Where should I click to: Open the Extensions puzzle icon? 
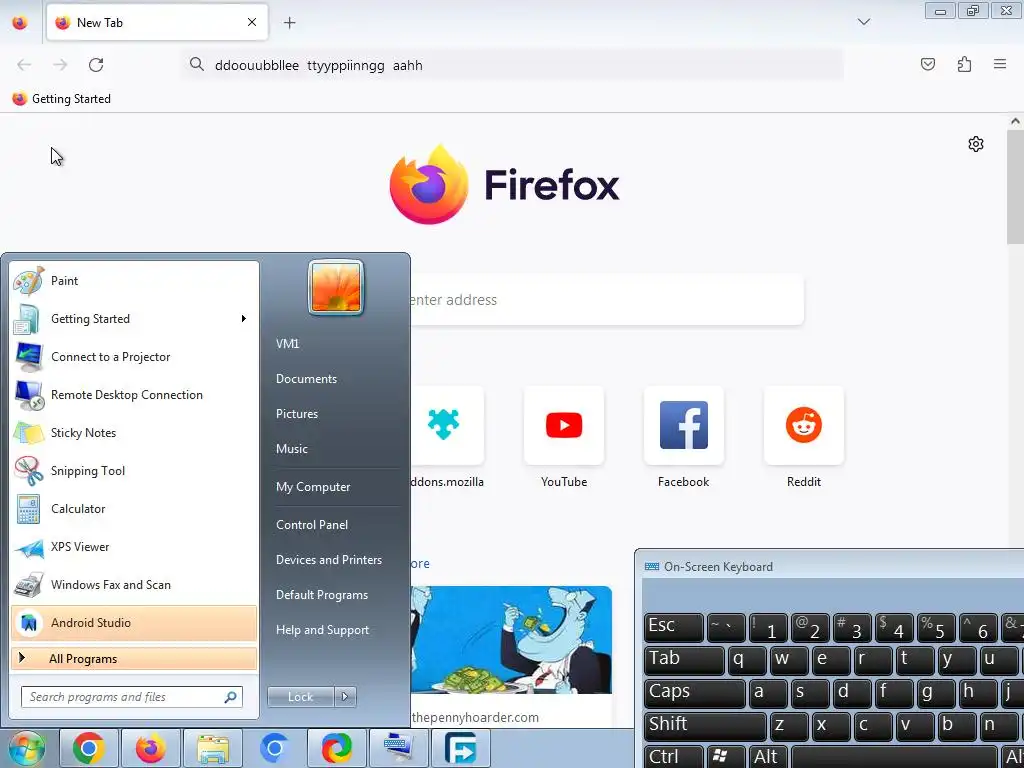point(964,64)
